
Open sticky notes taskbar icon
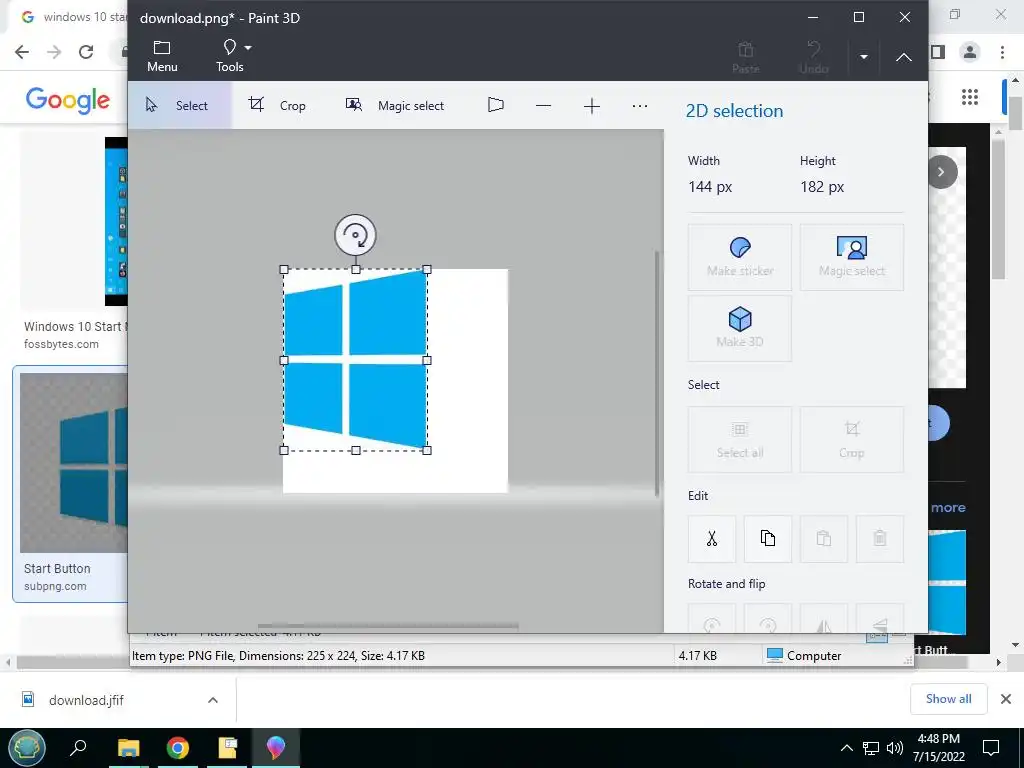coord(227,747)
